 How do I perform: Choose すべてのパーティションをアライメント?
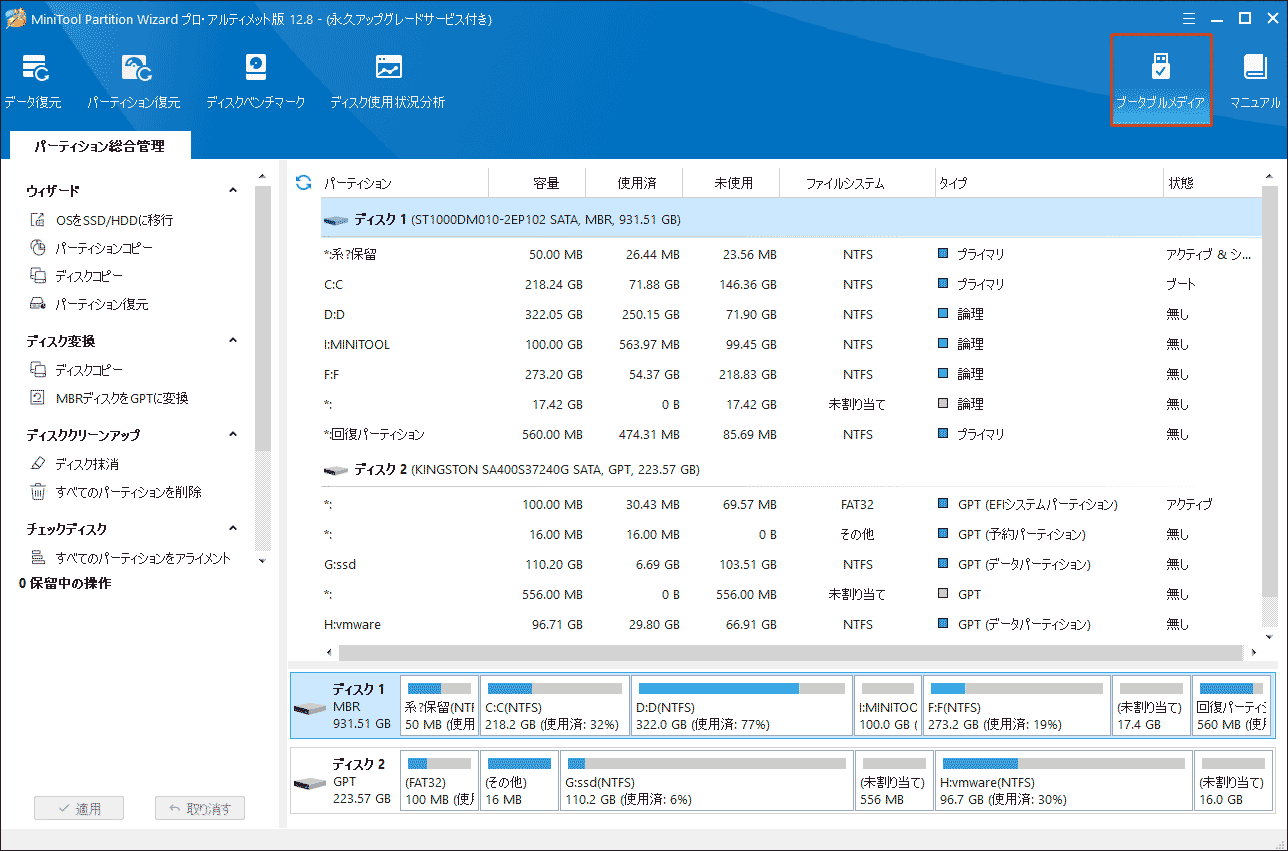131,558
